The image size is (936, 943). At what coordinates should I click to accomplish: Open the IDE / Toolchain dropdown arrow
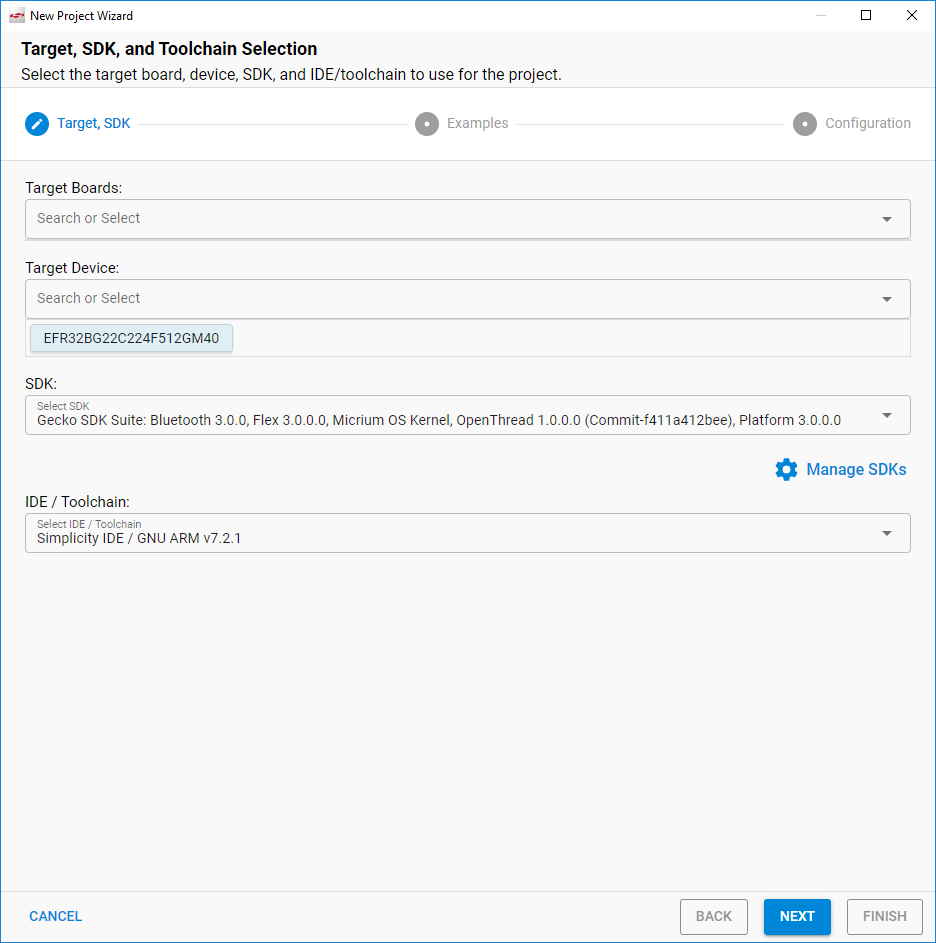886,533
